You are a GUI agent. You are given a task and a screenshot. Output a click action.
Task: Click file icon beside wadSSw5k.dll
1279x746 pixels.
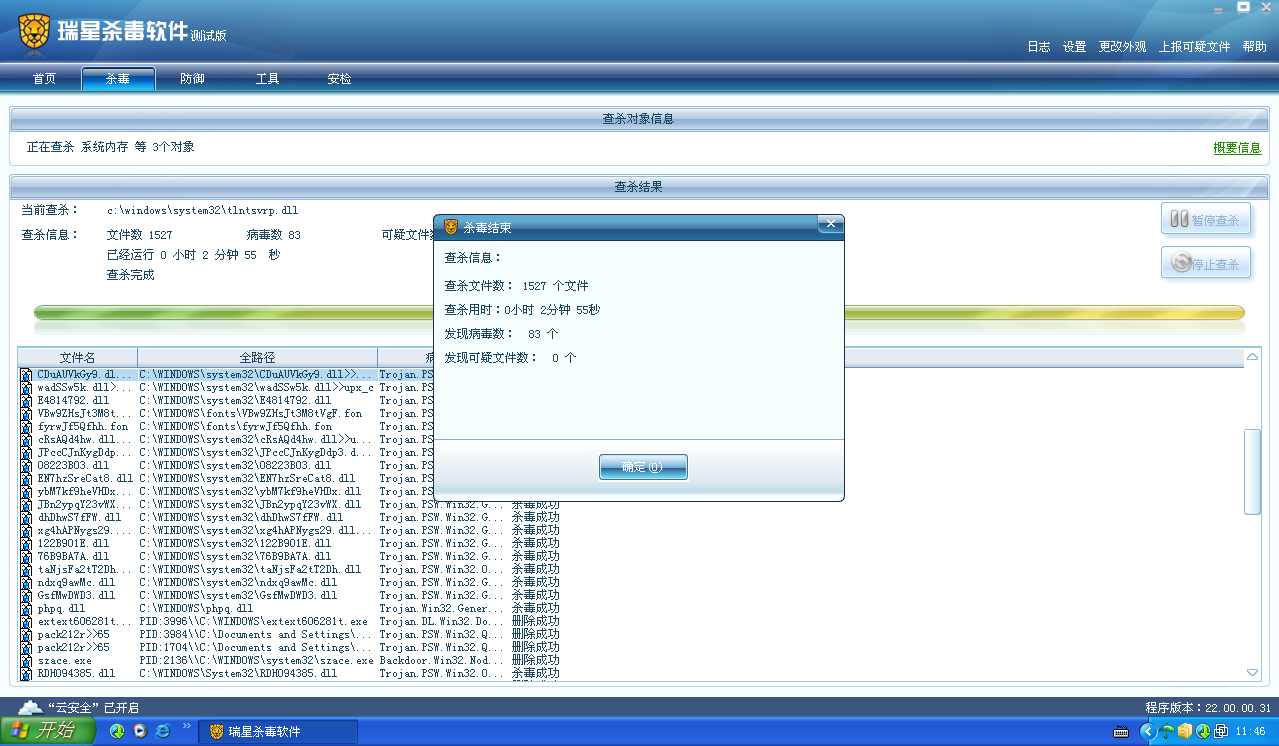26,387
